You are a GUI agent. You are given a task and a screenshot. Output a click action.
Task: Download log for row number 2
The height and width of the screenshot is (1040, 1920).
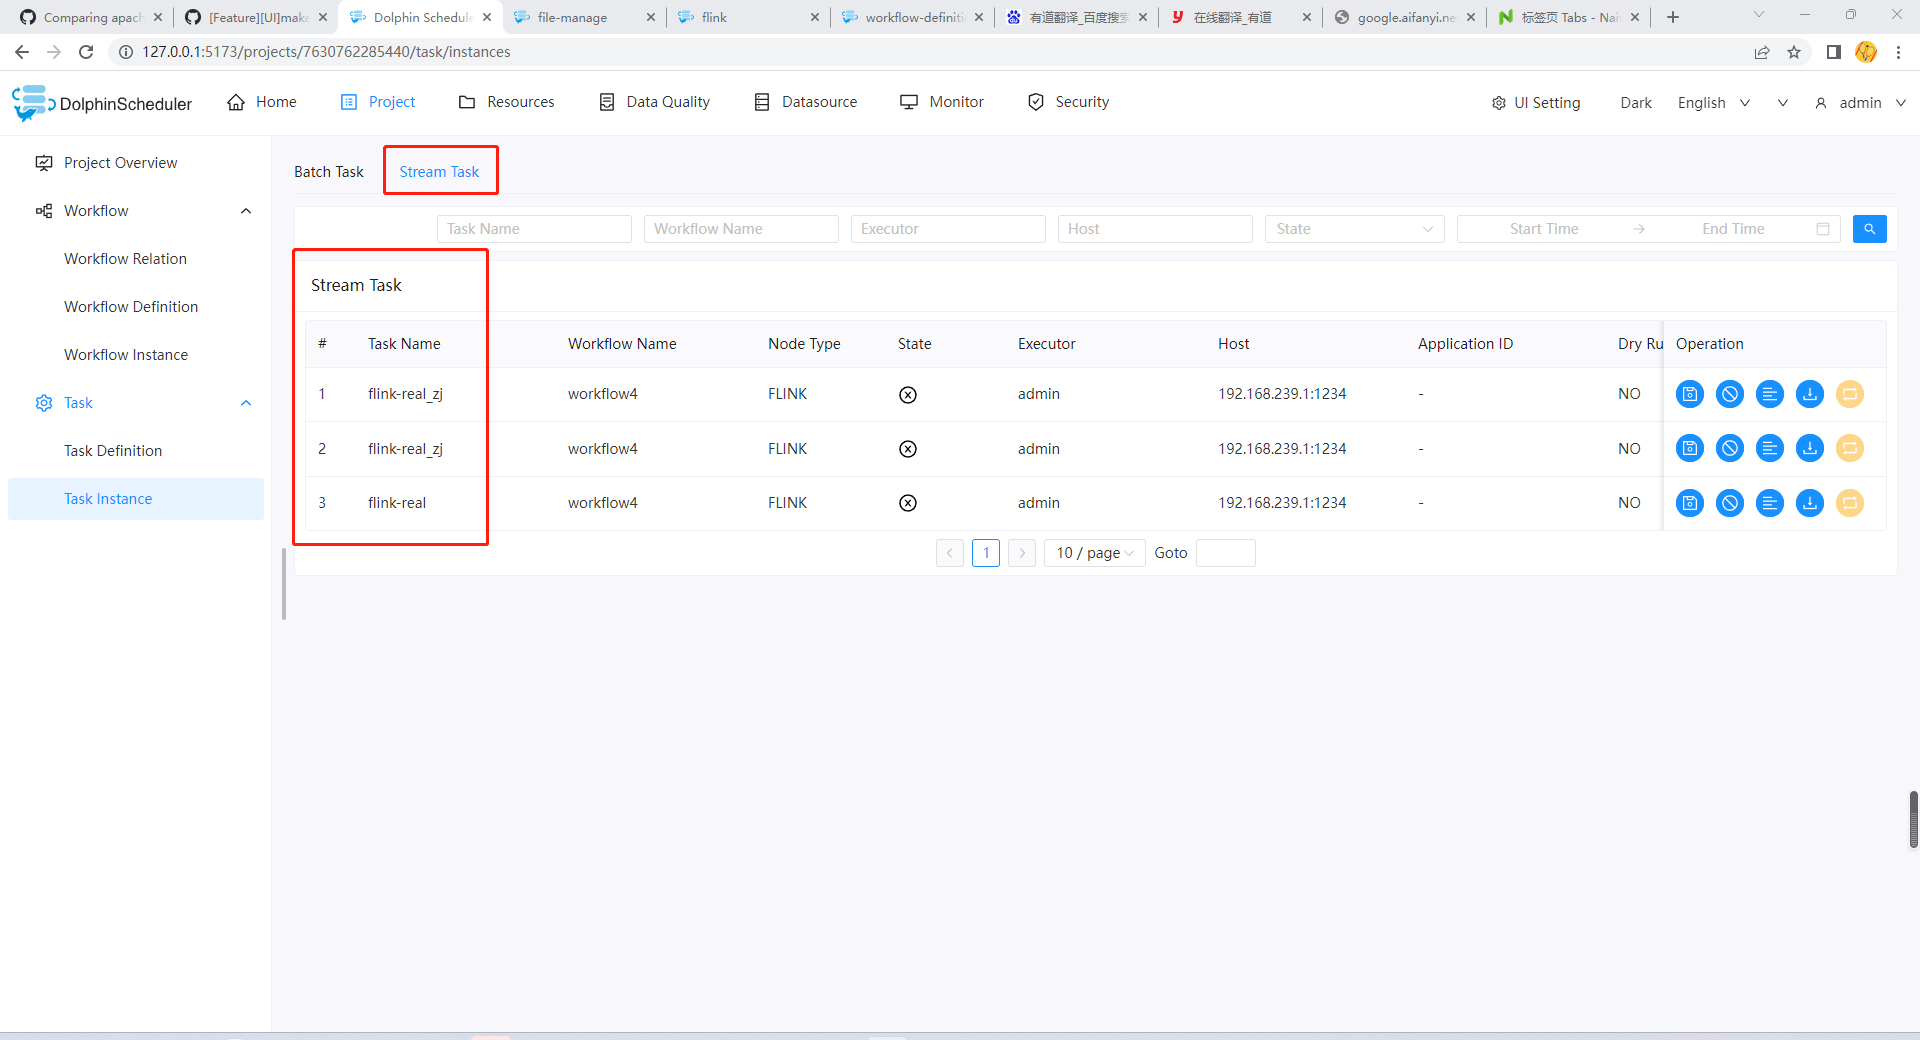click(x=1810, y=448)
